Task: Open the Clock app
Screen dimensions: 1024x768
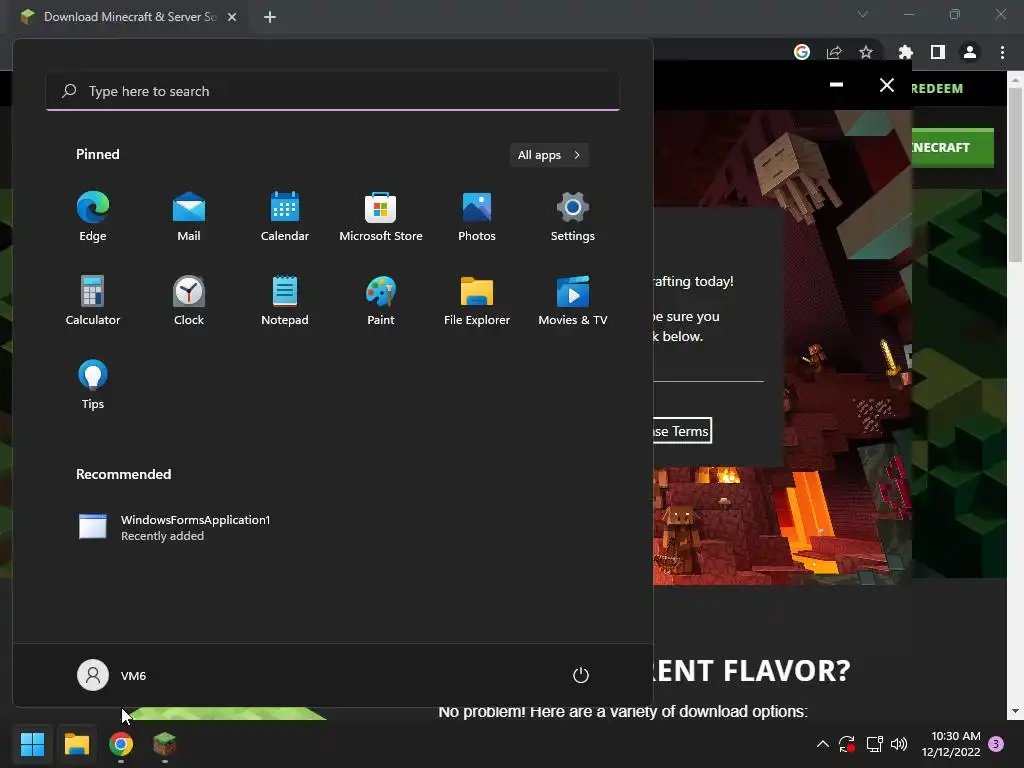Action: pos(189,300)
